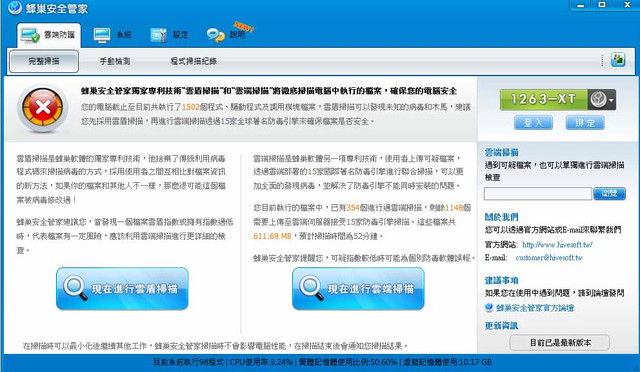
Task: Click the 瀏覽 browse button
Action: point(609,194)
